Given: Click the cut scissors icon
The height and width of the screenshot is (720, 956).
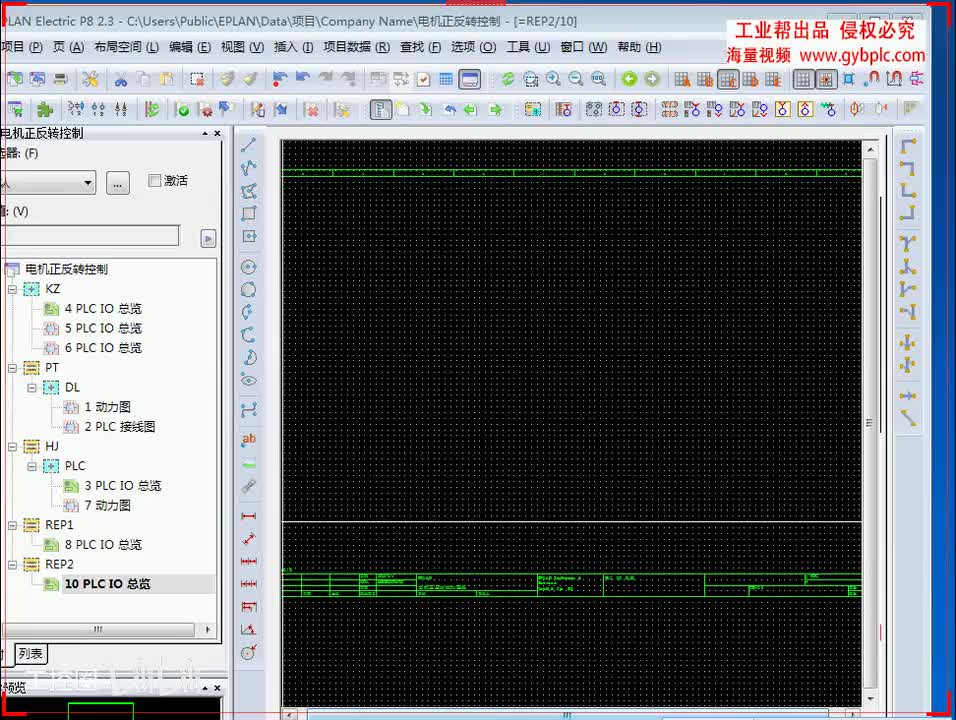Looking at the screenshot, I should (121, 79).
